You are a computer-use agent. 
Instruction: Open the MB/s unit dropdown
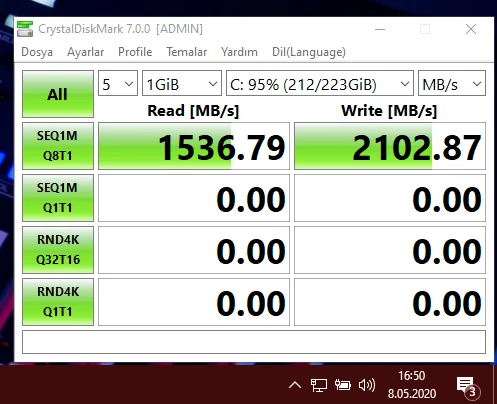point(452,83)
